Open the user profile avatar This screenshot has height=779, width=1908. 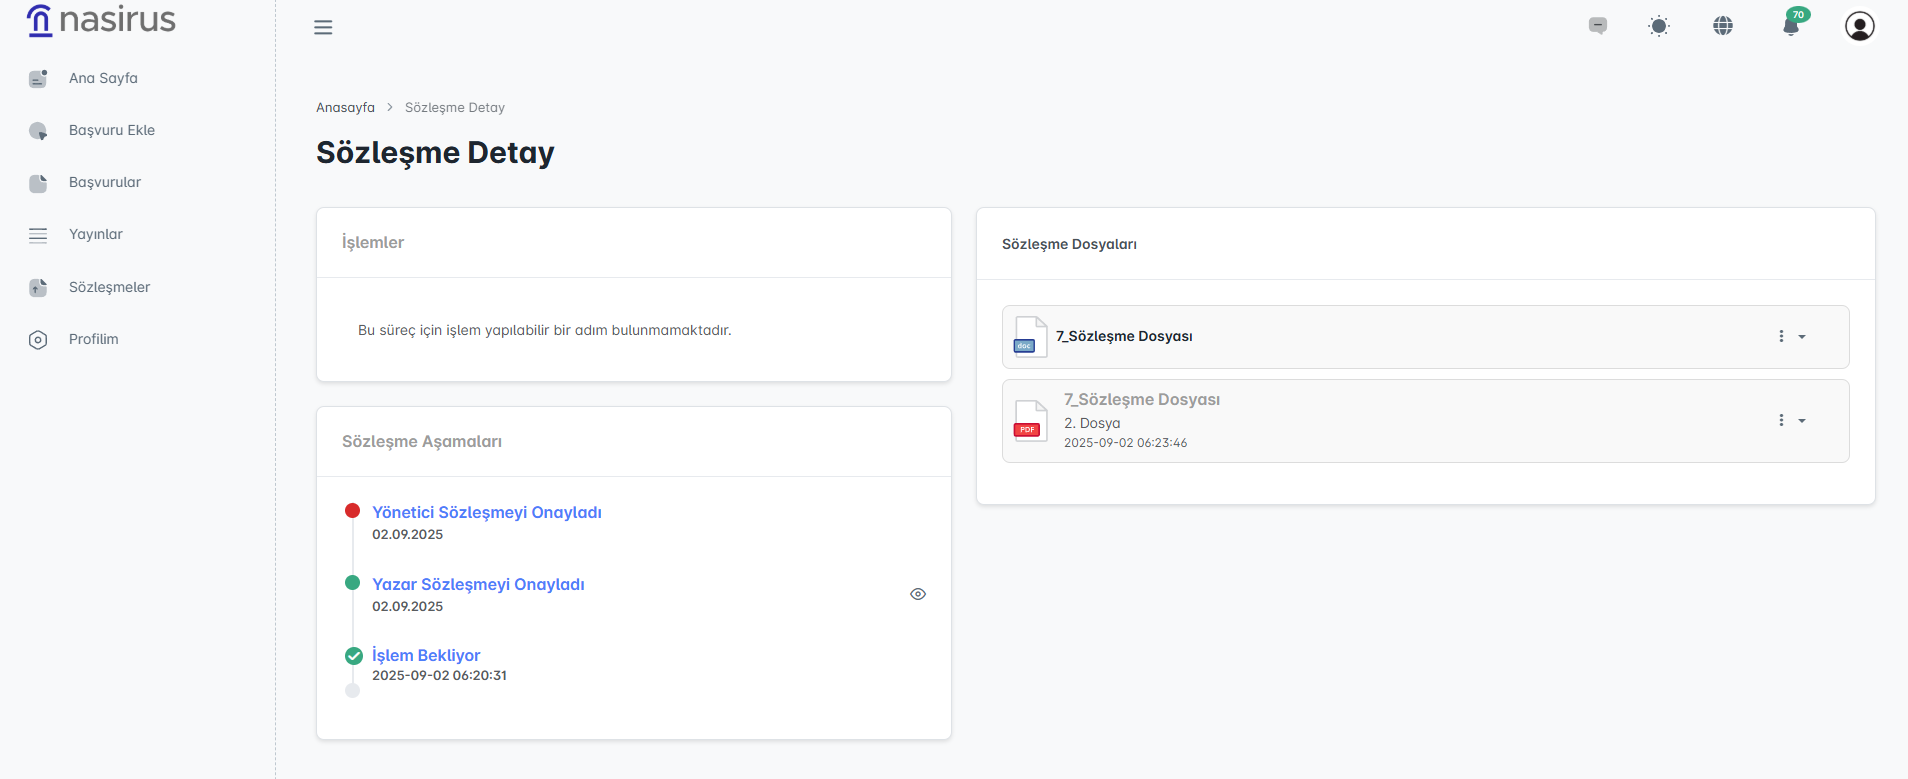click(1859, 26)
